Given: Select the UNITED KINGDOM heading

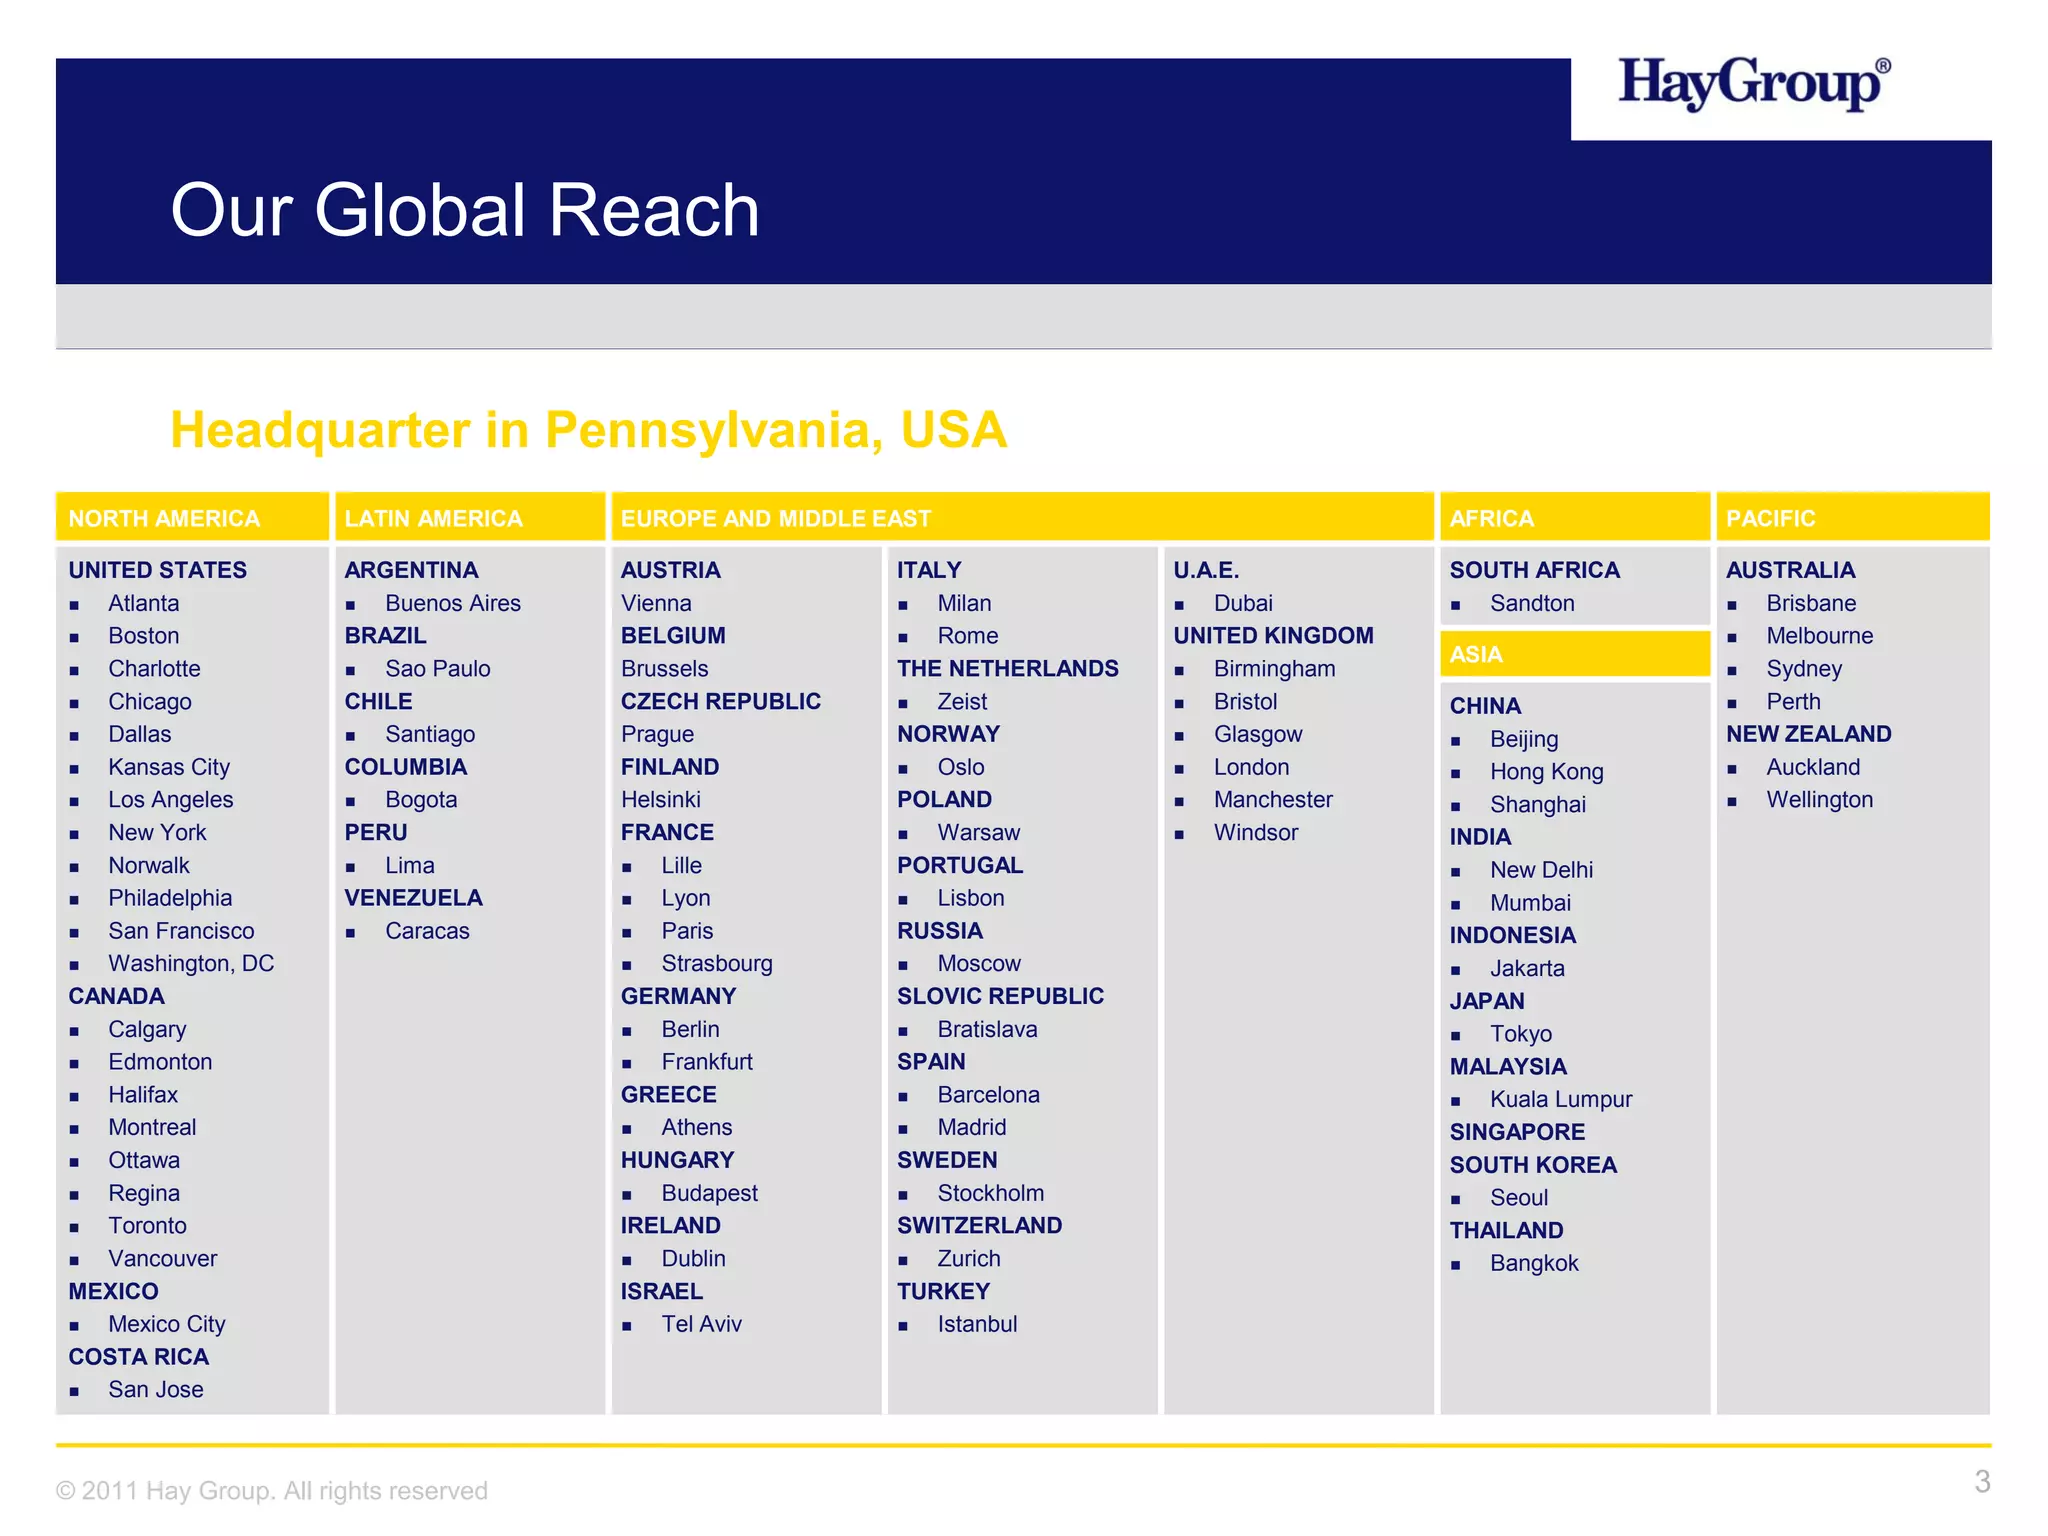Looking at the screenshot, I should (x=1273, y=636).
